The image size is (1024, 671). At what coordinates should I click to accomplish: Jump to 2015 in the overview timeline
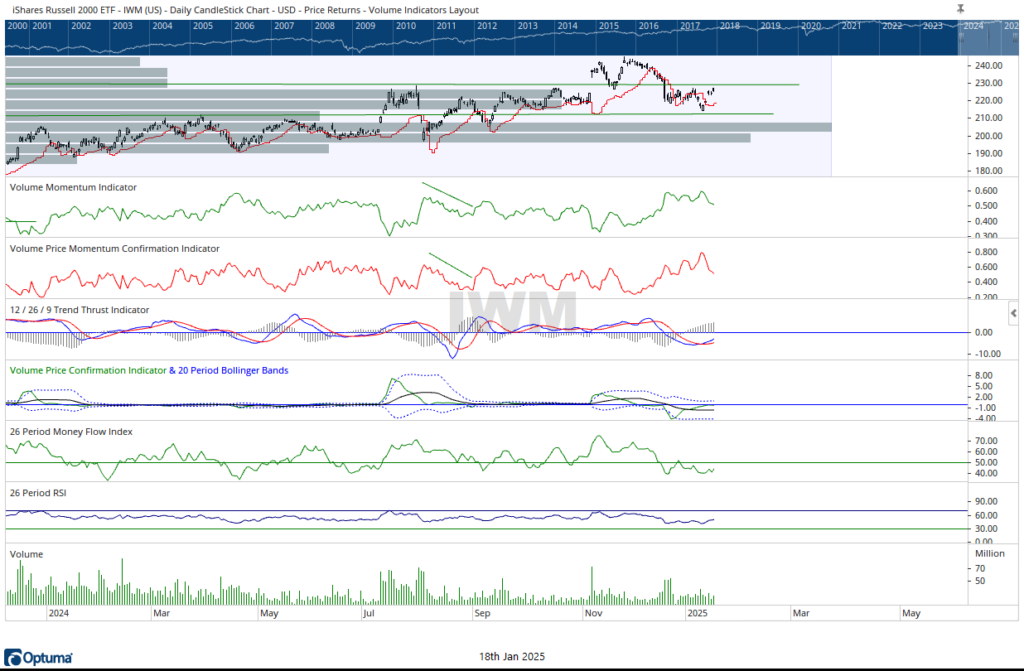pyautogui.click(x=606, y=24)
